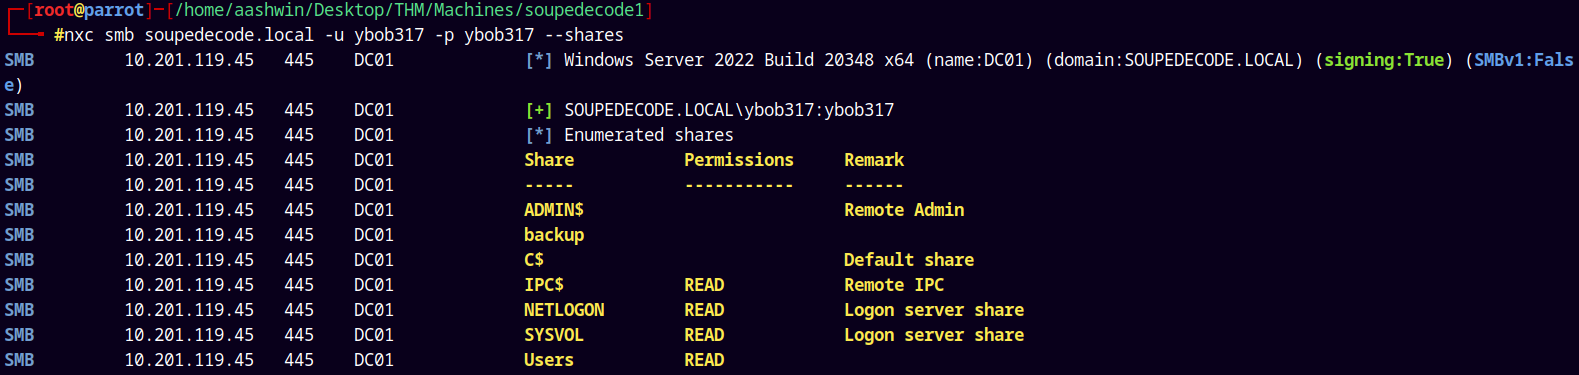The image size is (1579, 375).
Task: Click READ permission beside Users
Action: (x=704, y=360)
